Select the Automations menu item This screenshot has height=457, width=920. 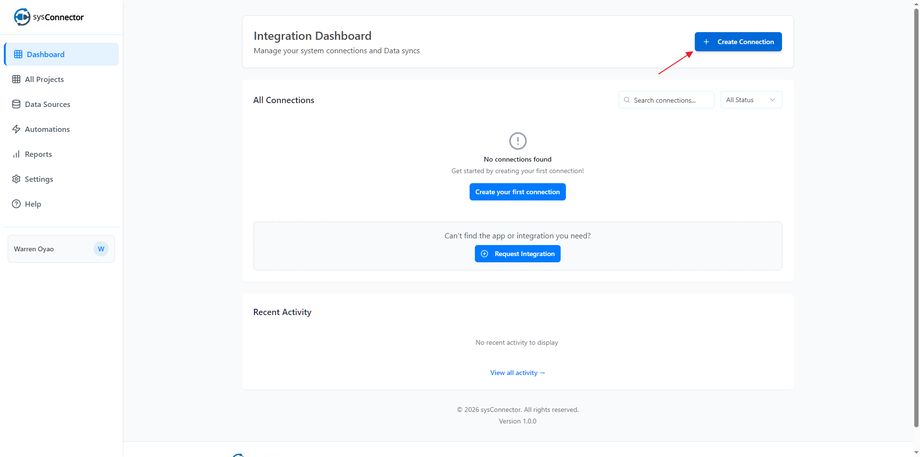(47, 129)
